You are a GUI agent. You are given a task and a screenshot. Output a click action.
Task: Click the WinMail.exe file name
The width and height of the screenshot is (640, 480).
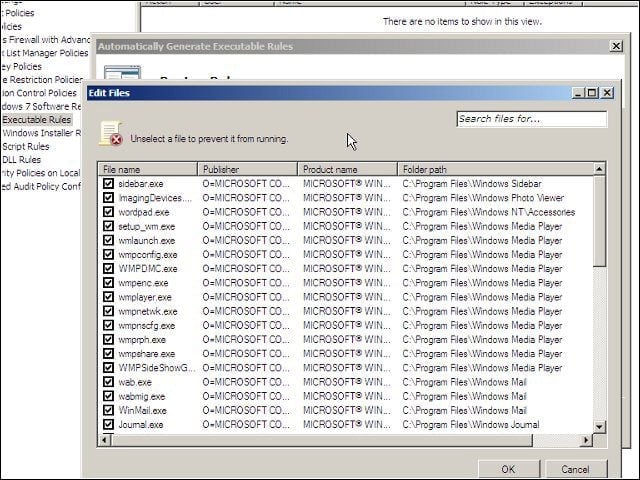(142, 410)
